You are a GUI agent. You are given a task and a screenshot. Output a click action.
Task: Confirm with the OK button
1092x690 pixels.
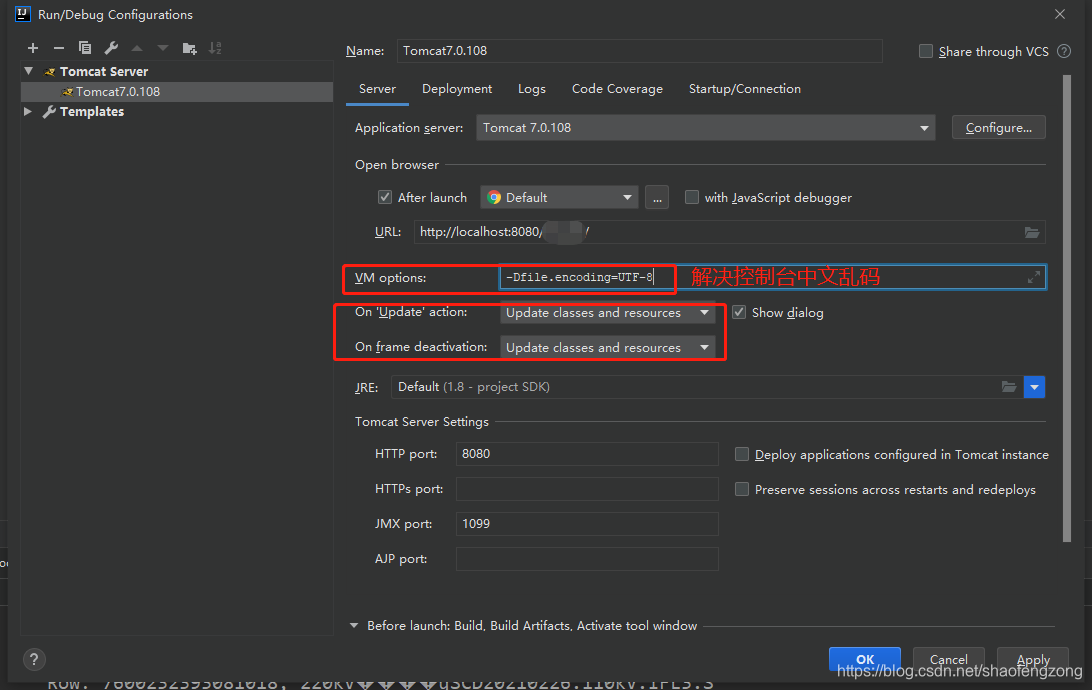(x=864, y=659)
